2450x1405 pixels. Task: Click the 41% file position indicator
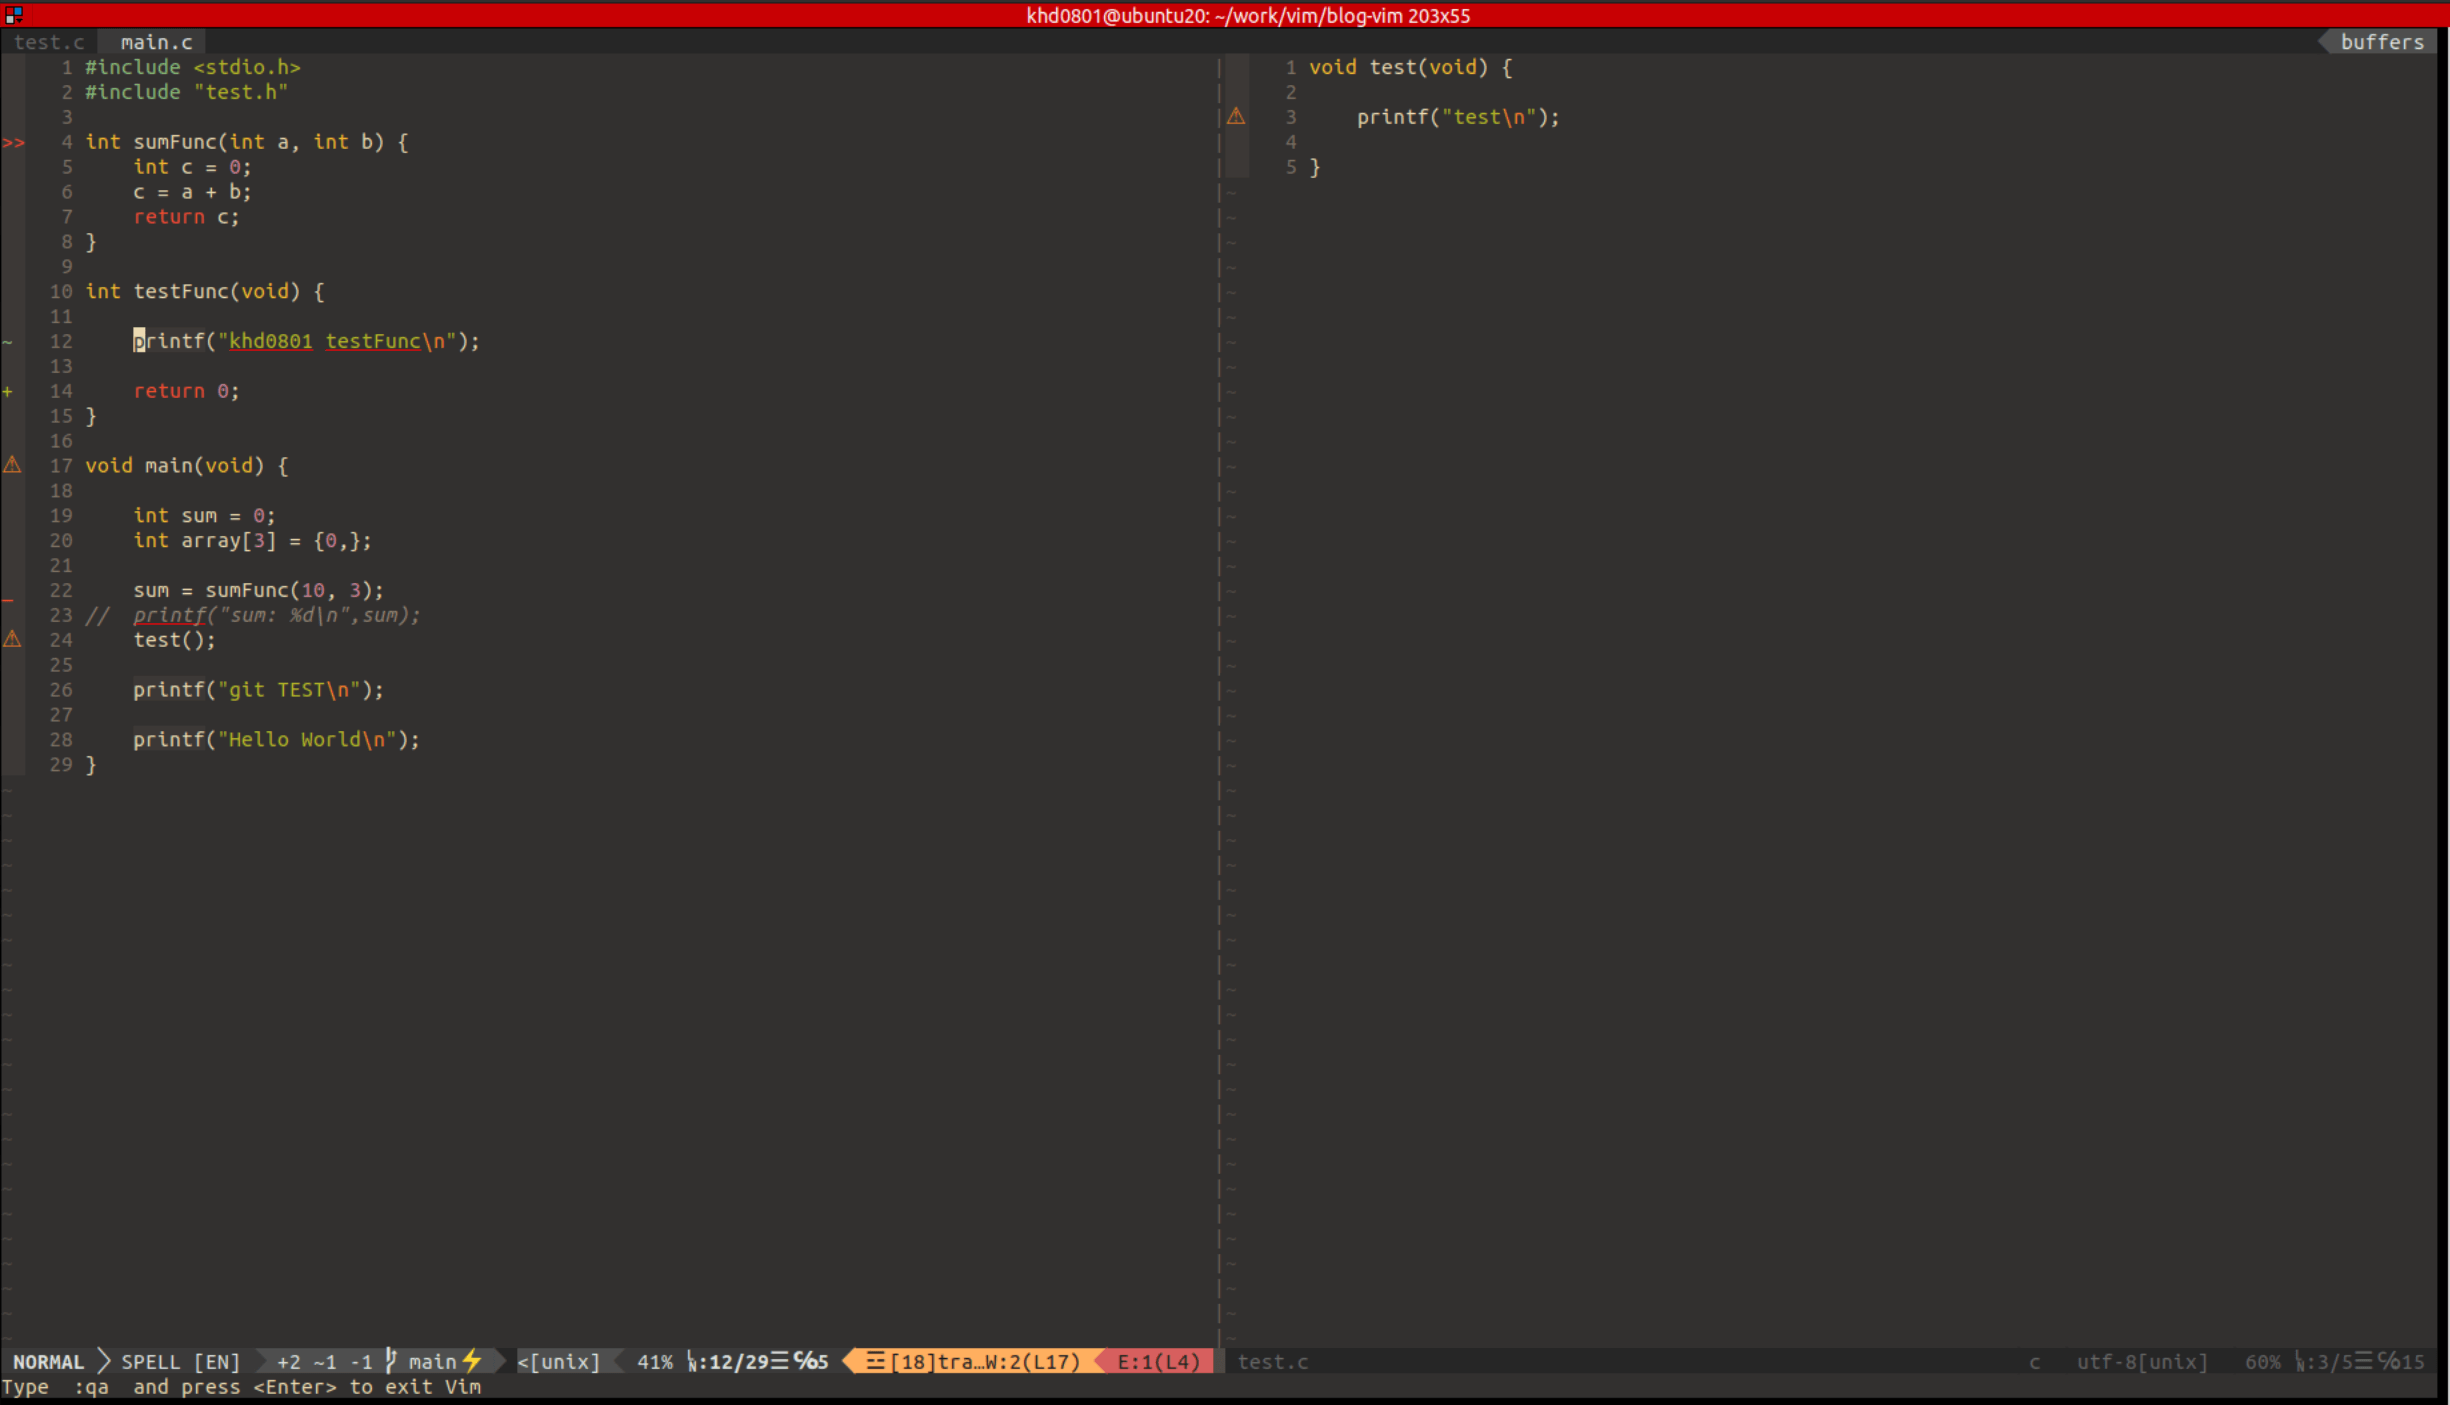pos(654,1362)
